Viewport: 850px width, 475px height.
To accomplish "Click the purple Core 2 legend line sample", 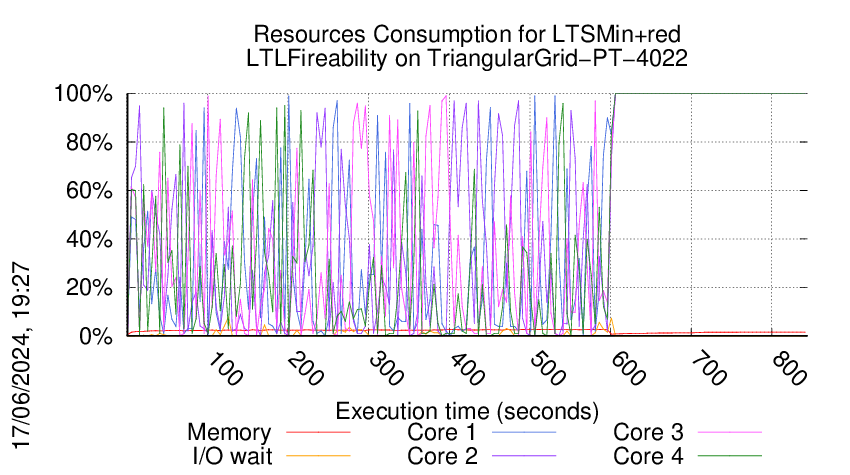I will (x=524, y=456).
